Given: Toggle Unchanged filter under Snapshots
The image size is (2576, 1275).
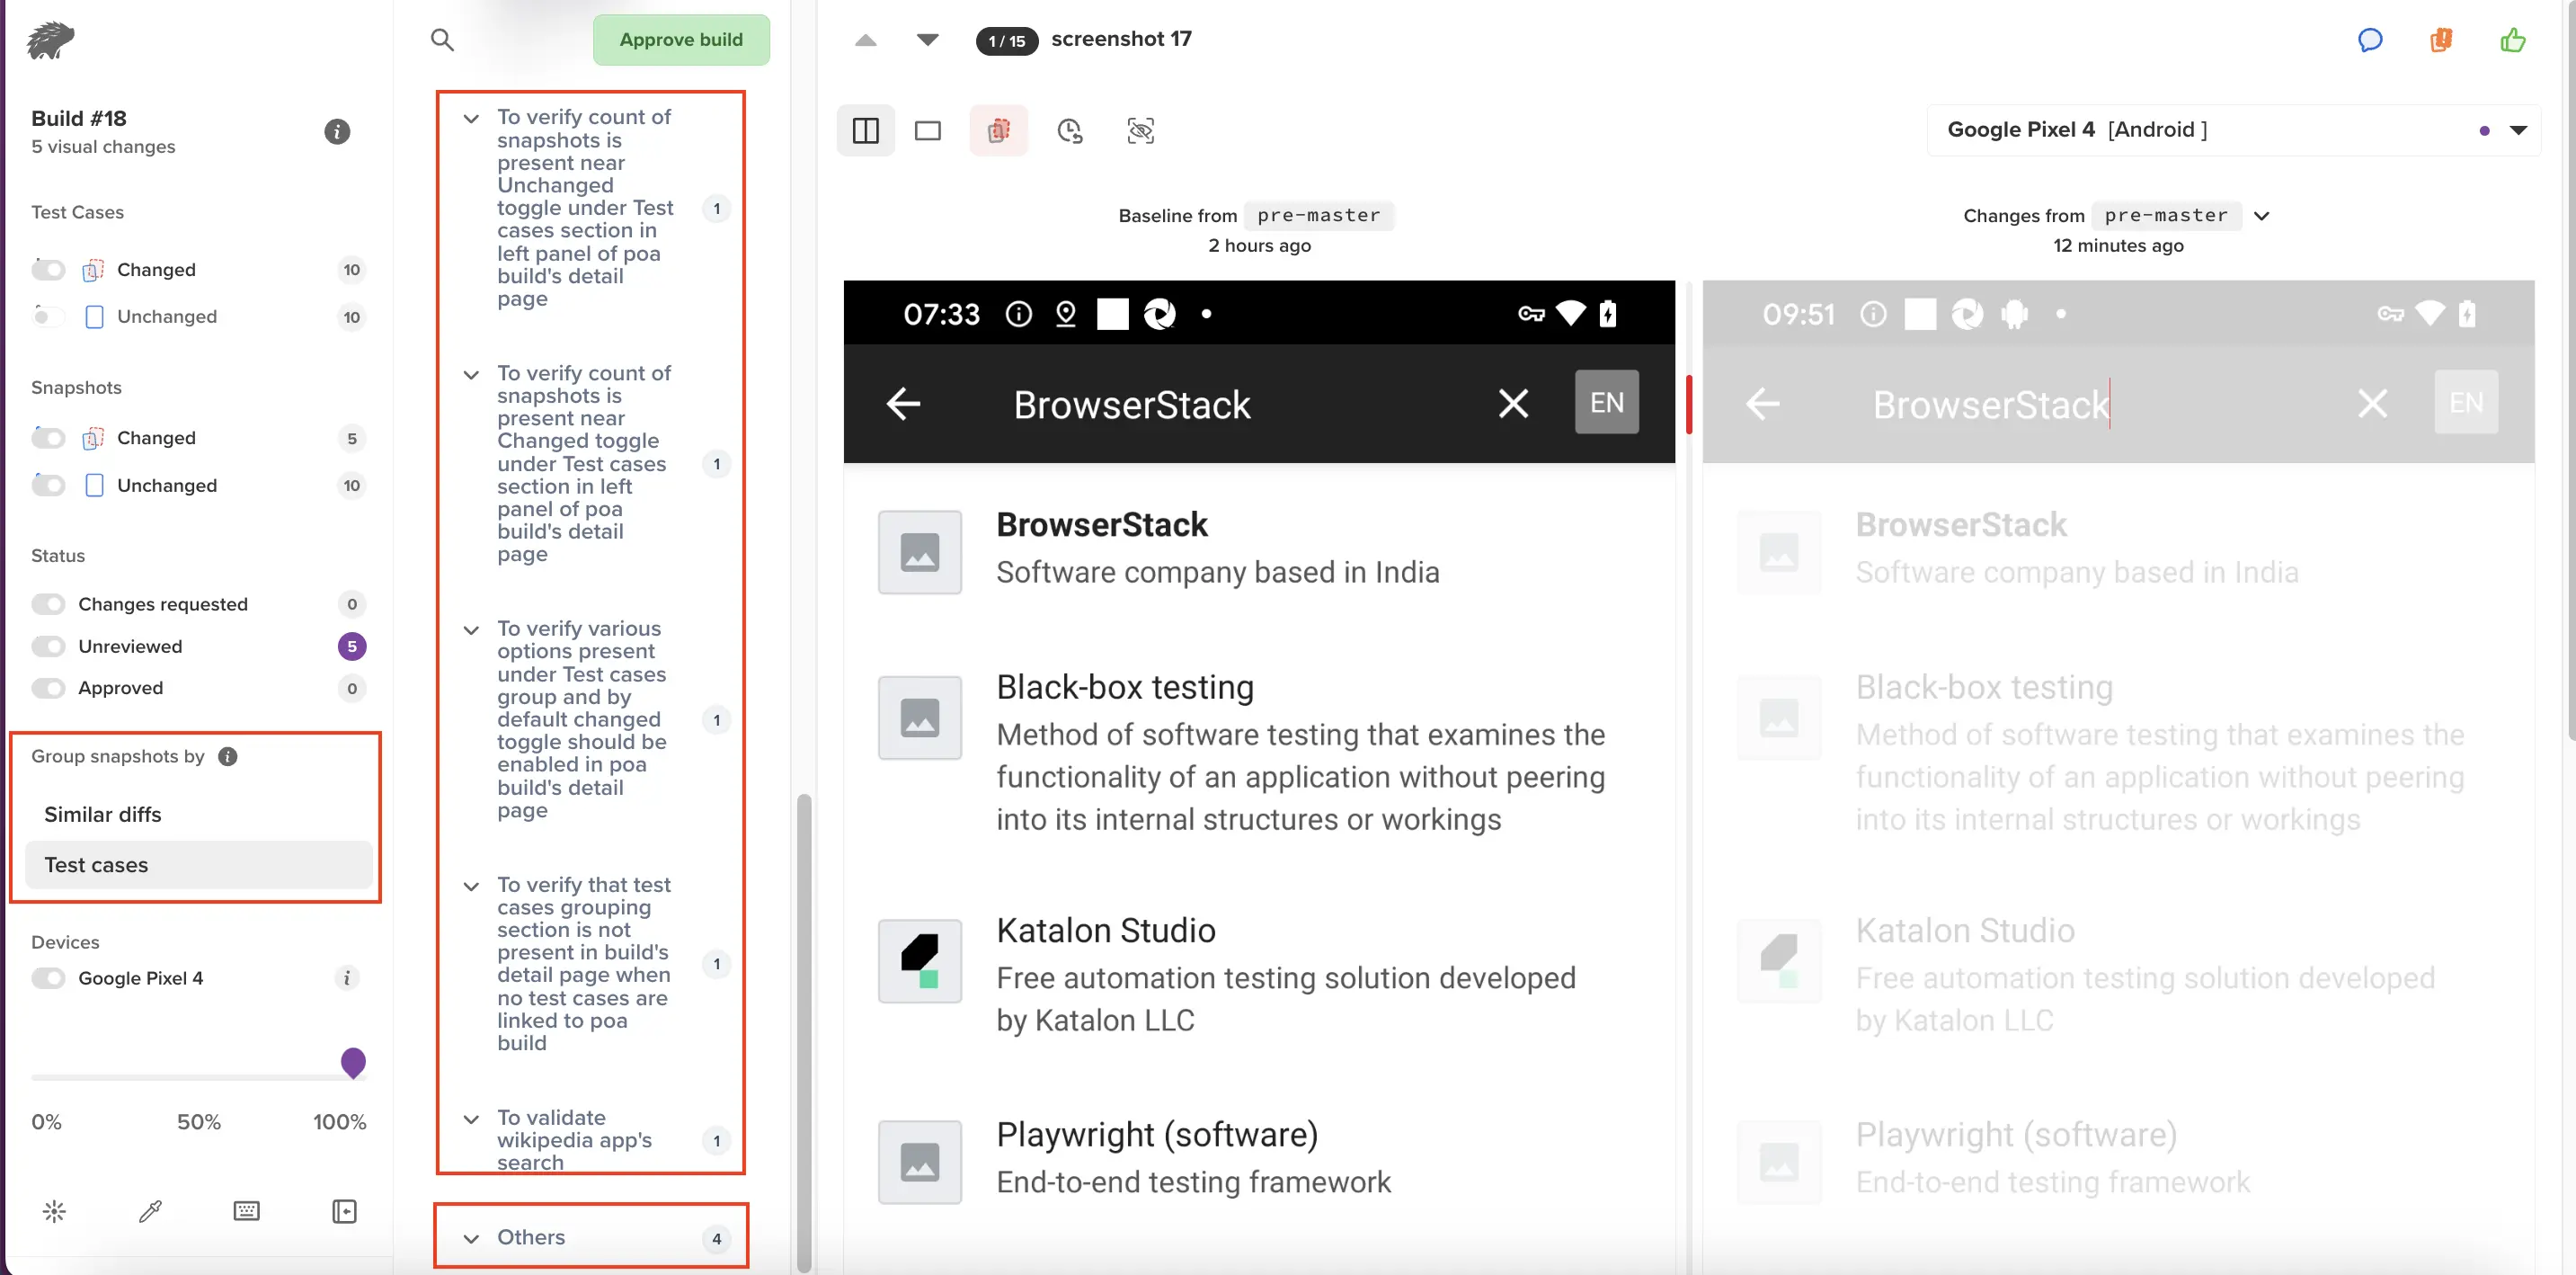Looking at the screenshot, I should (48, 485).
